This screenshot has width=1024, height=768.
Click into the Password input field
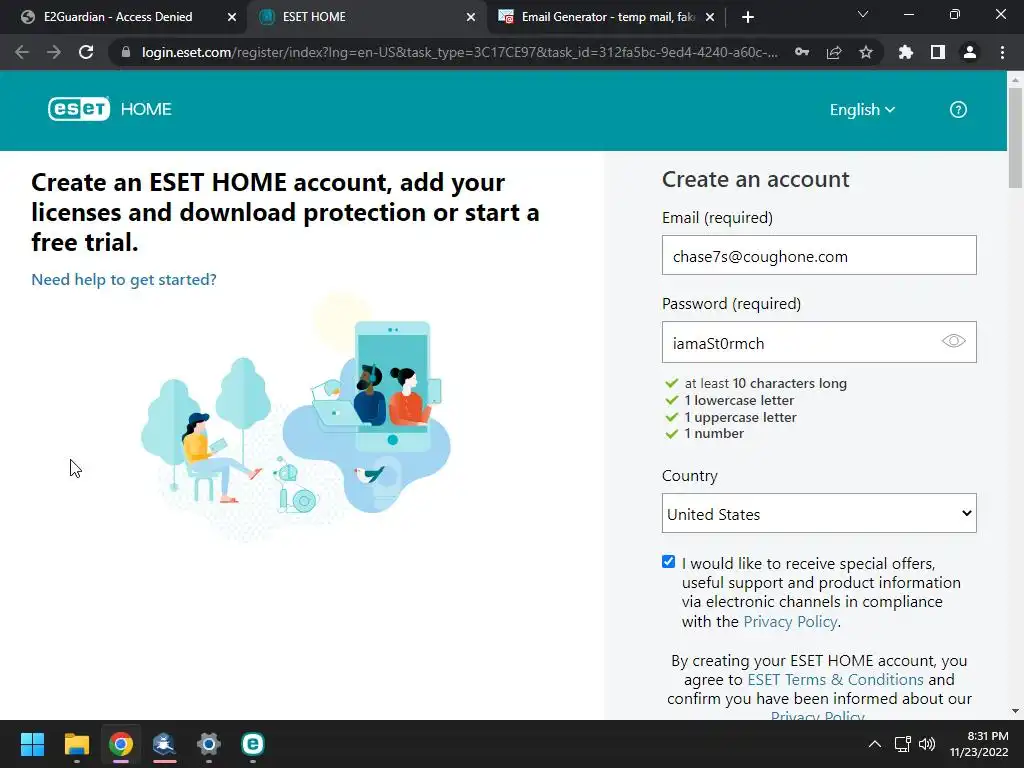[x=819, y=342]
